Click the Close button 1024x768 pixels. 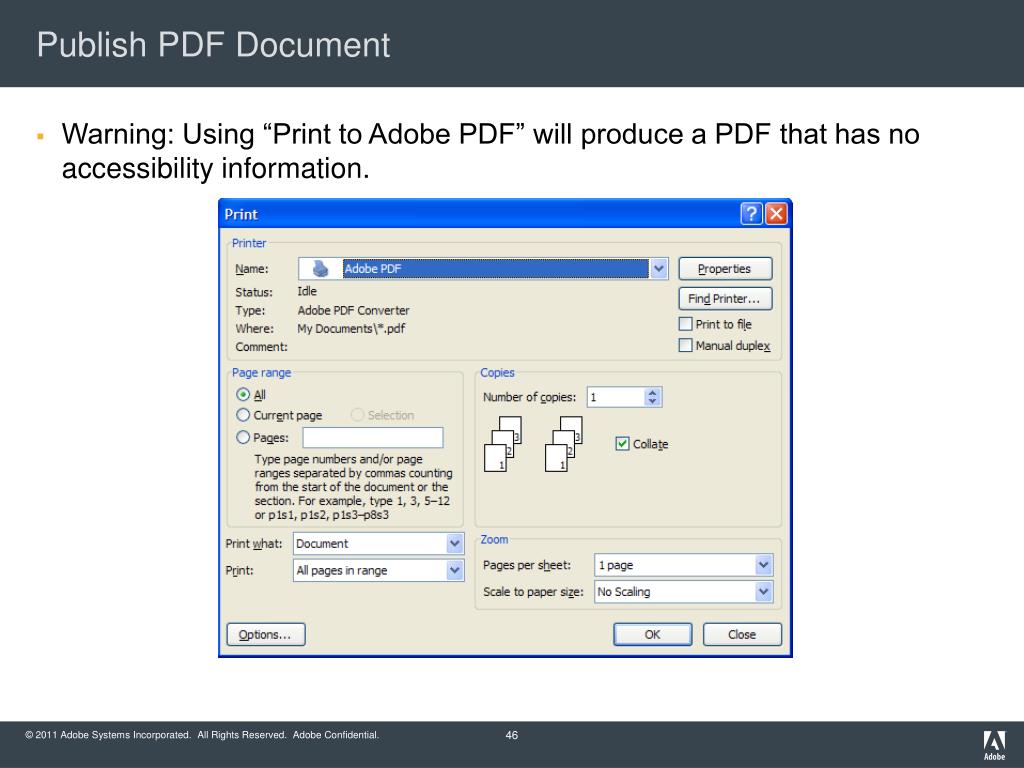(742, 634)
